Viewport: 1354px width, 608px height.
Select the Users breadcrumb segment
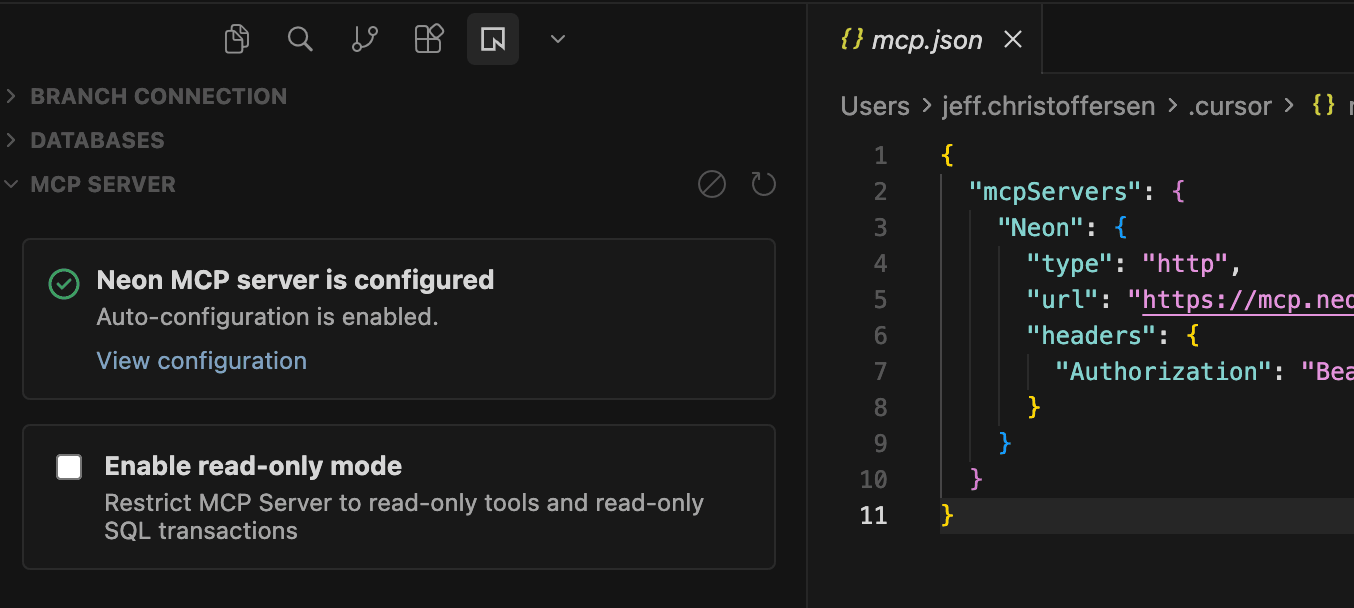click(x=875, y=106)
